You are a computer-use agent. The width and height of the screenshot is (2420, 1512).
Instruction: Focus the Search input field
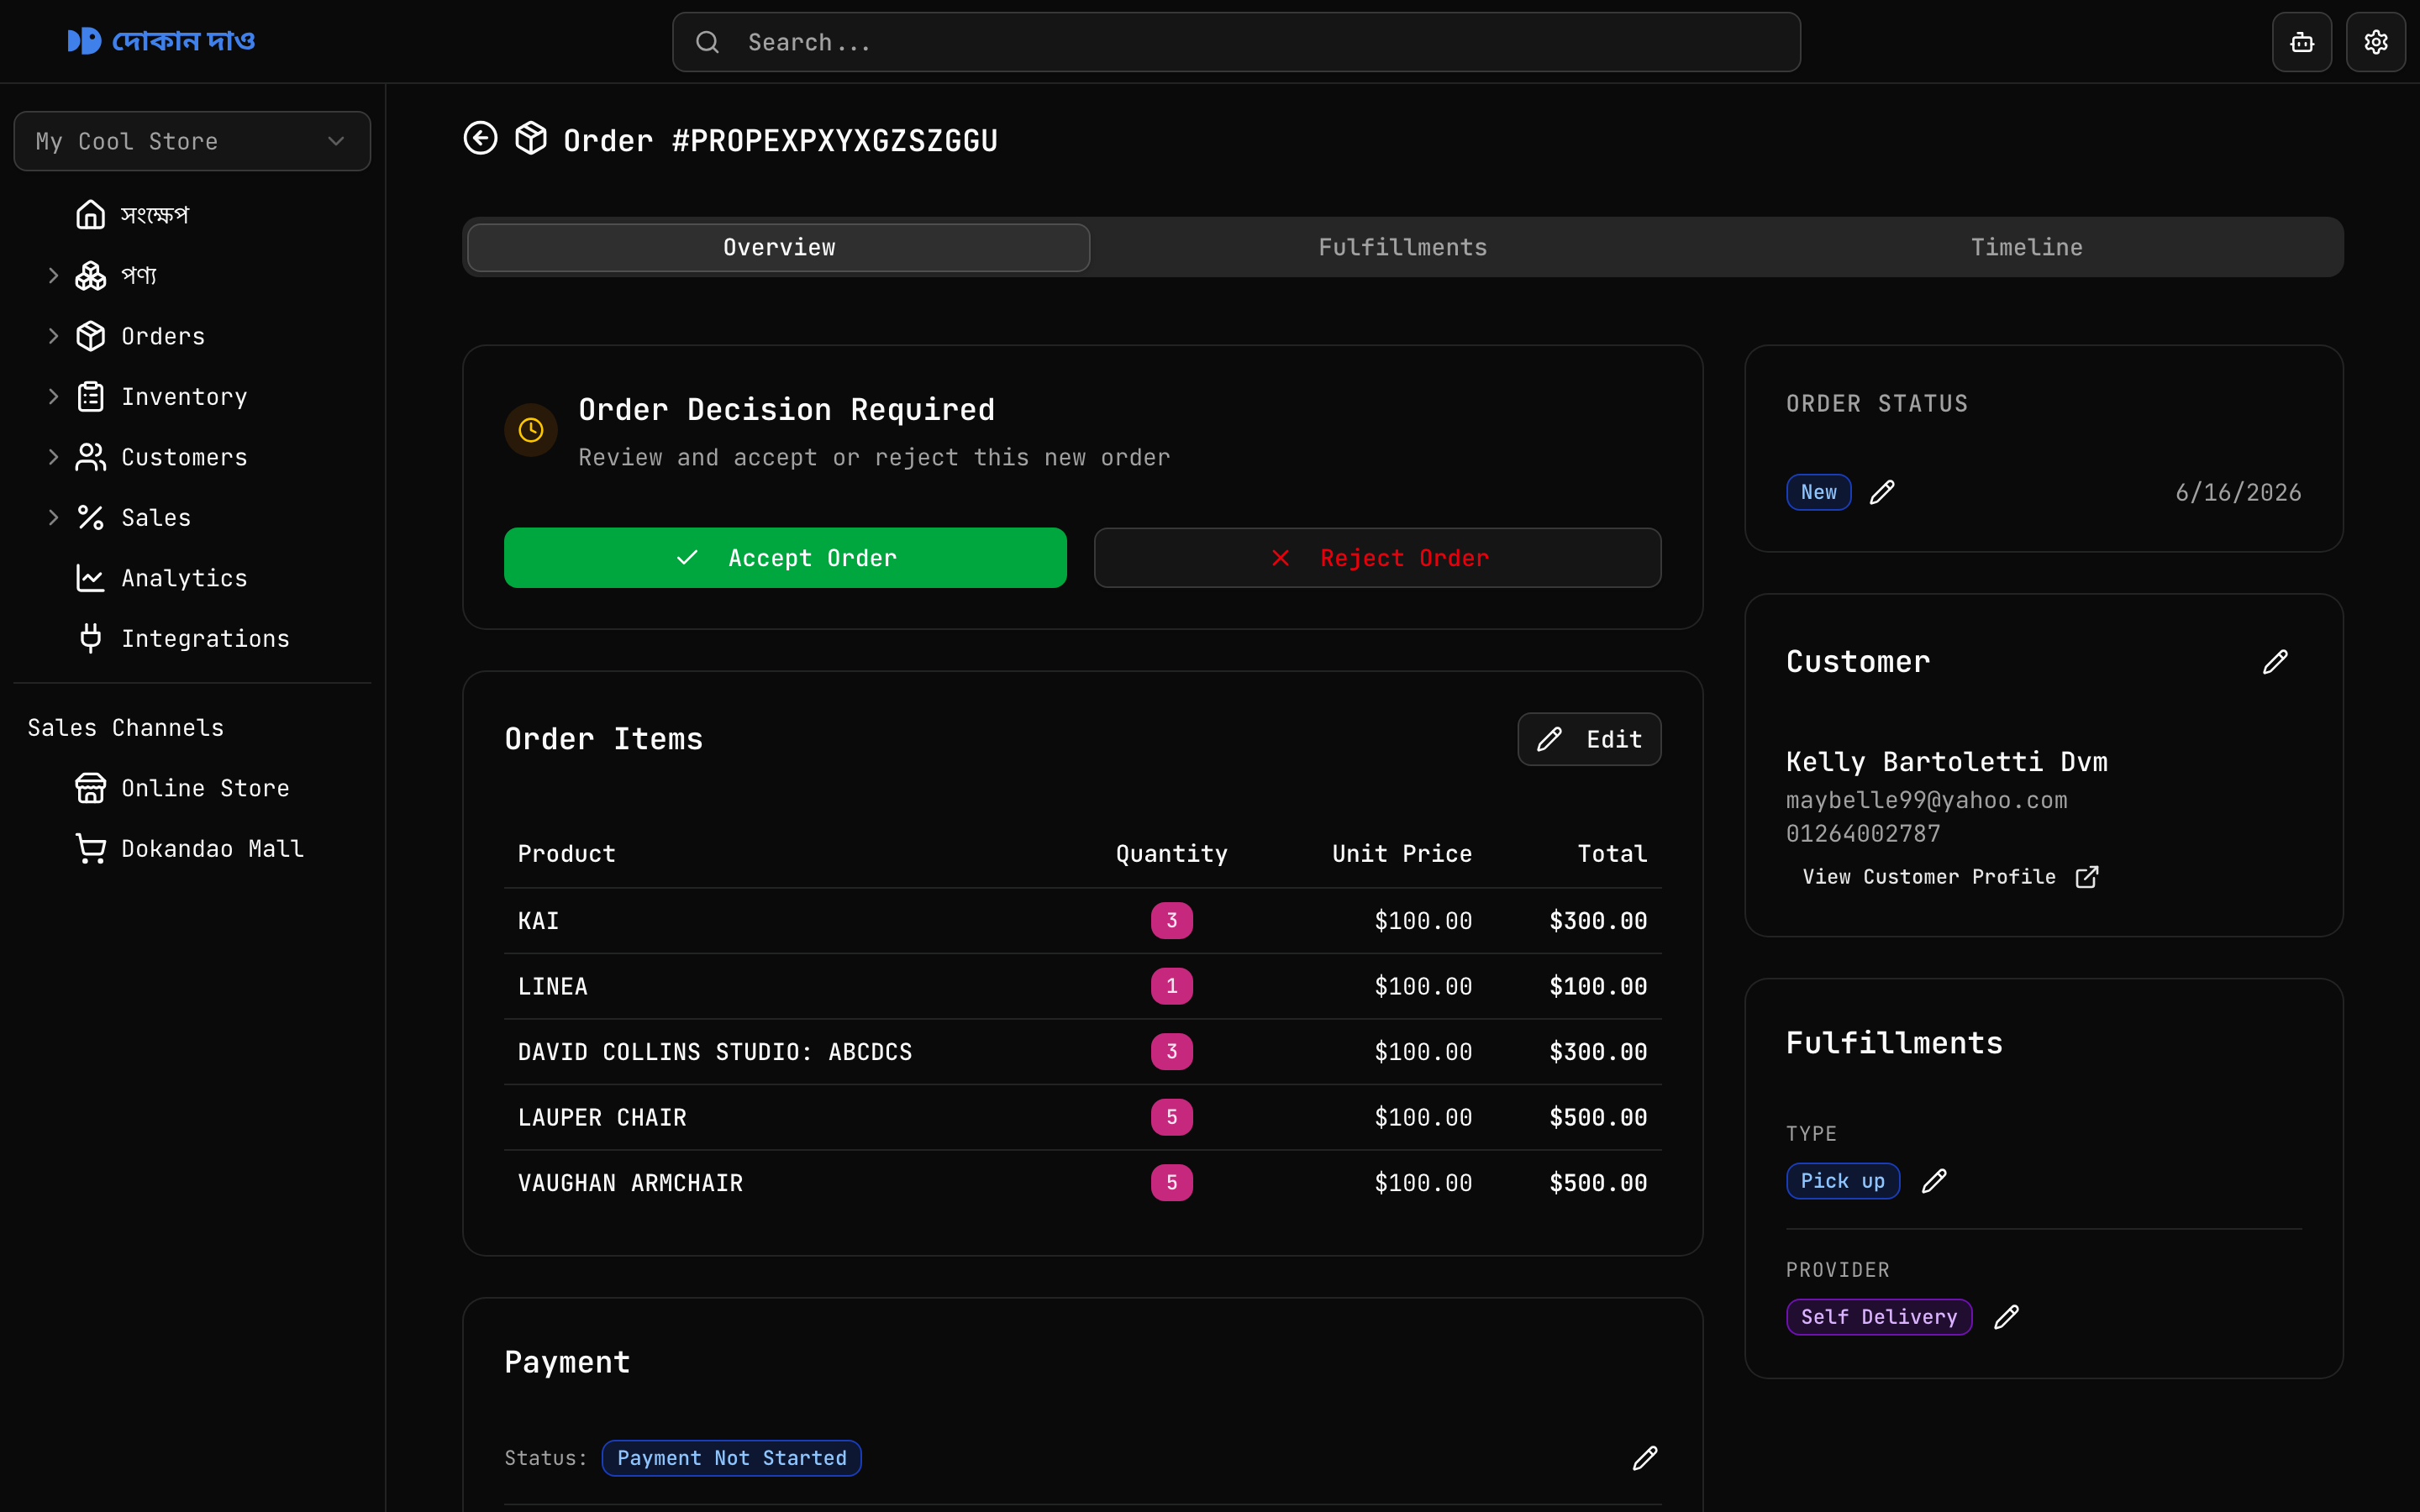(x=1236, y=42)
